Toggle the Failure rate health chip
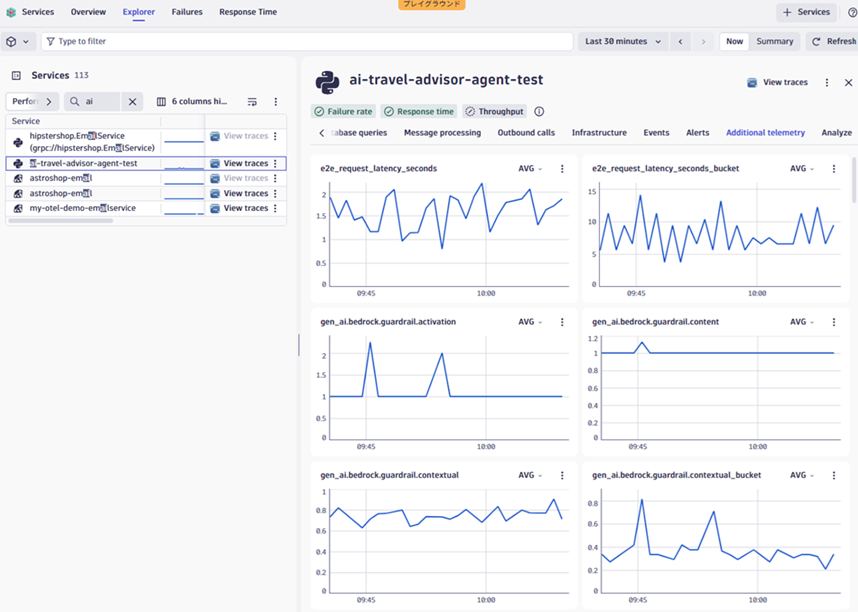 tap(343, 112)
